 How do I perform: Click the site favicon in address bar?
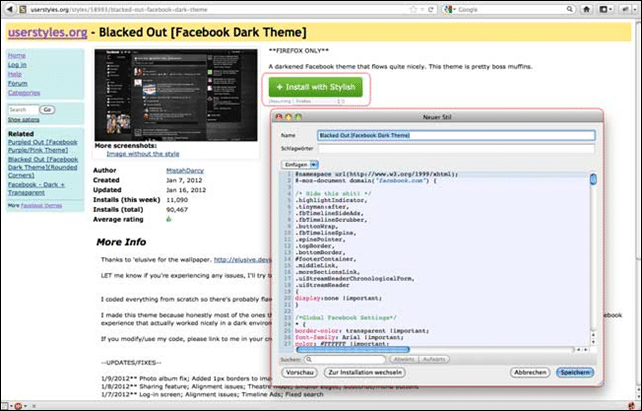[24, 9]
